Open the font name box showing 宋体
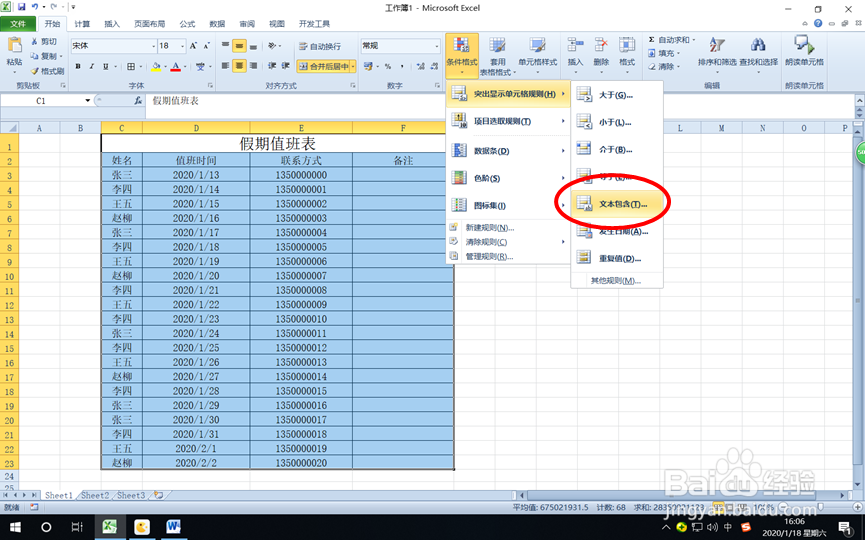 [x=114, y=46]
